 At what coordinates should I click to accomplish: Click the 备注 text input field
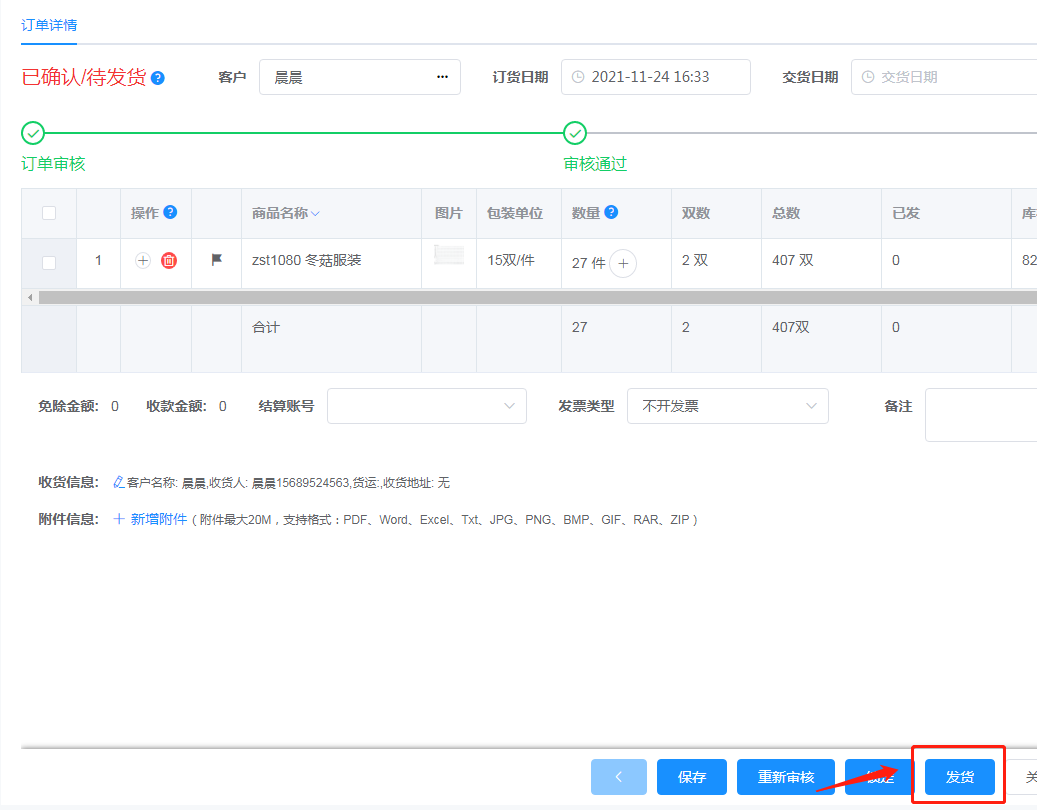point(980,415)
